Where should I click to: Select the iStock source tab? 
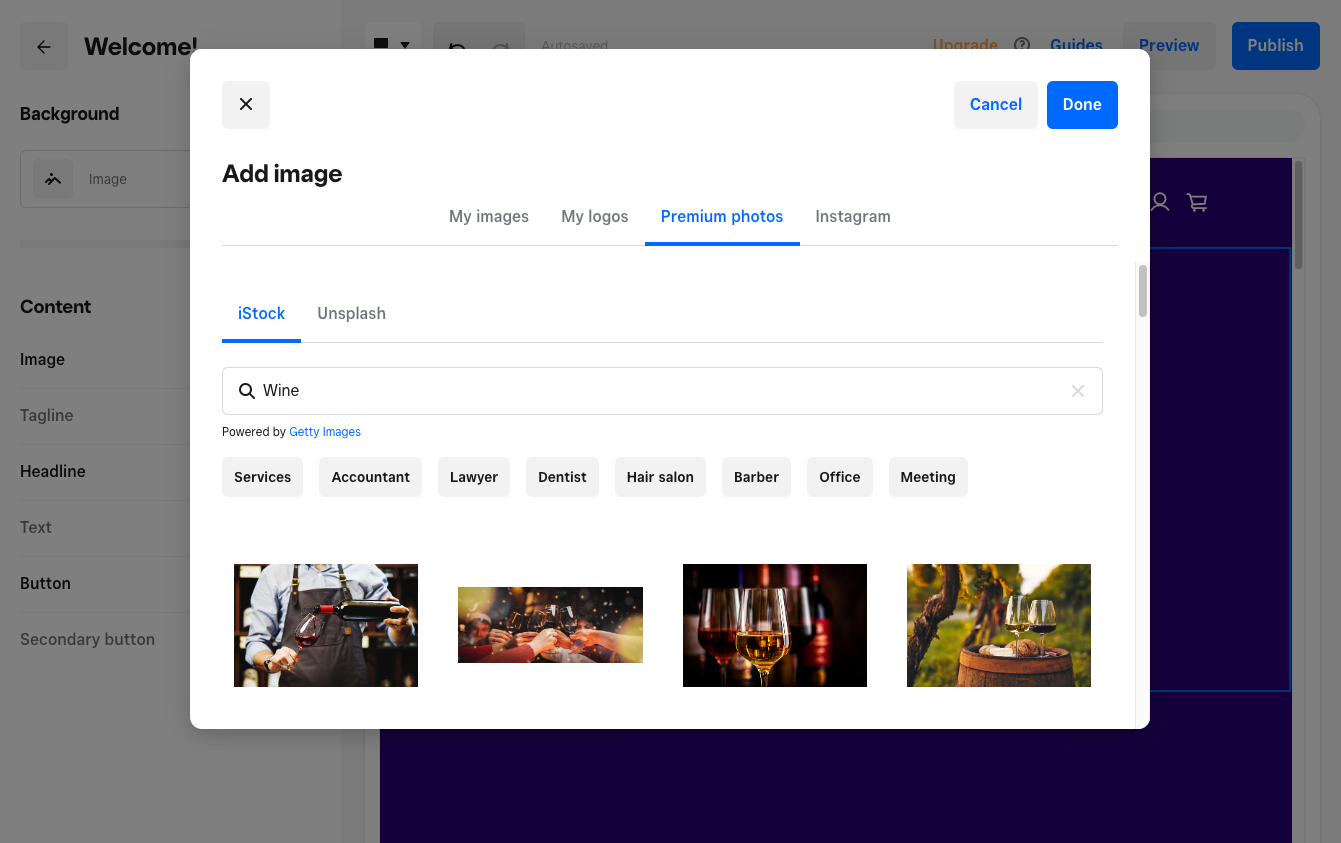pyautogui.click(x=262, y=313)
